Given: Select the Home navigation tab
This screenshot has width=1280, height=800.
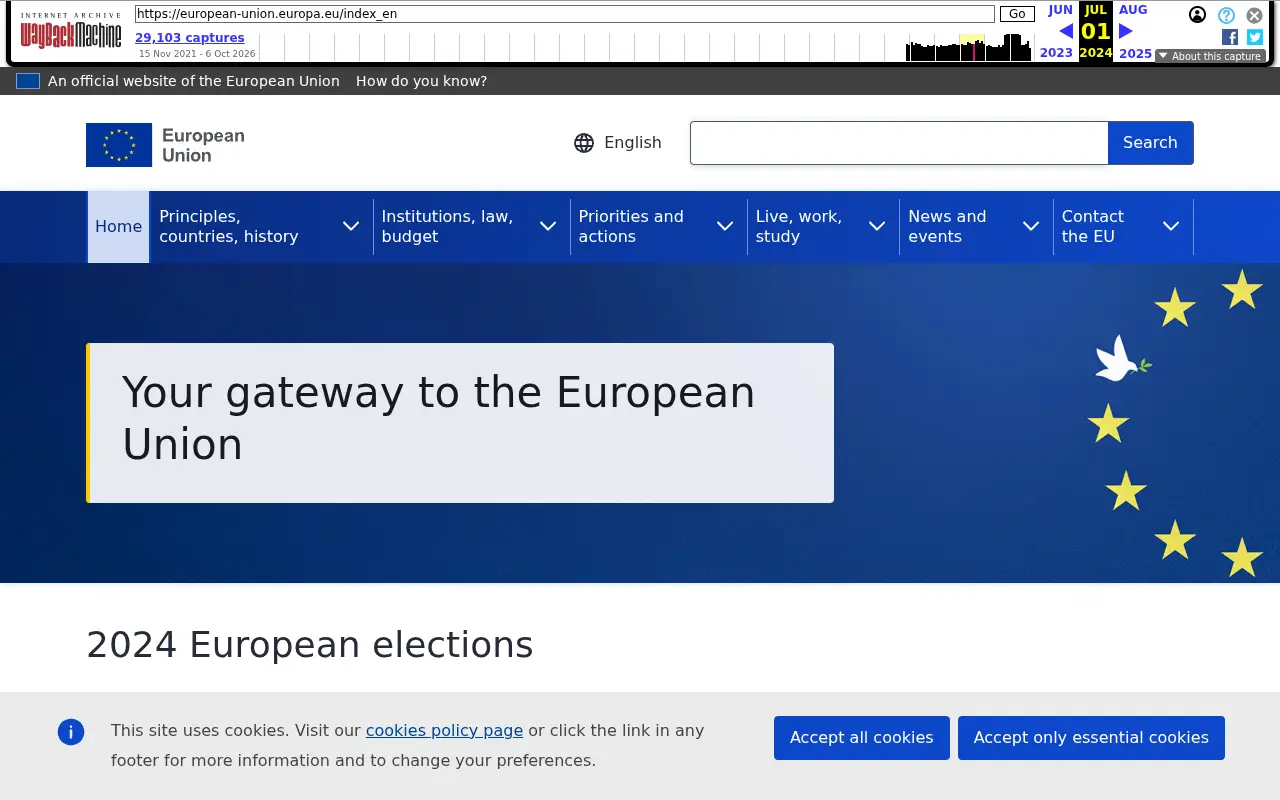Looking at the screenshot, I should pyautogui.click(x=119, y=227).
